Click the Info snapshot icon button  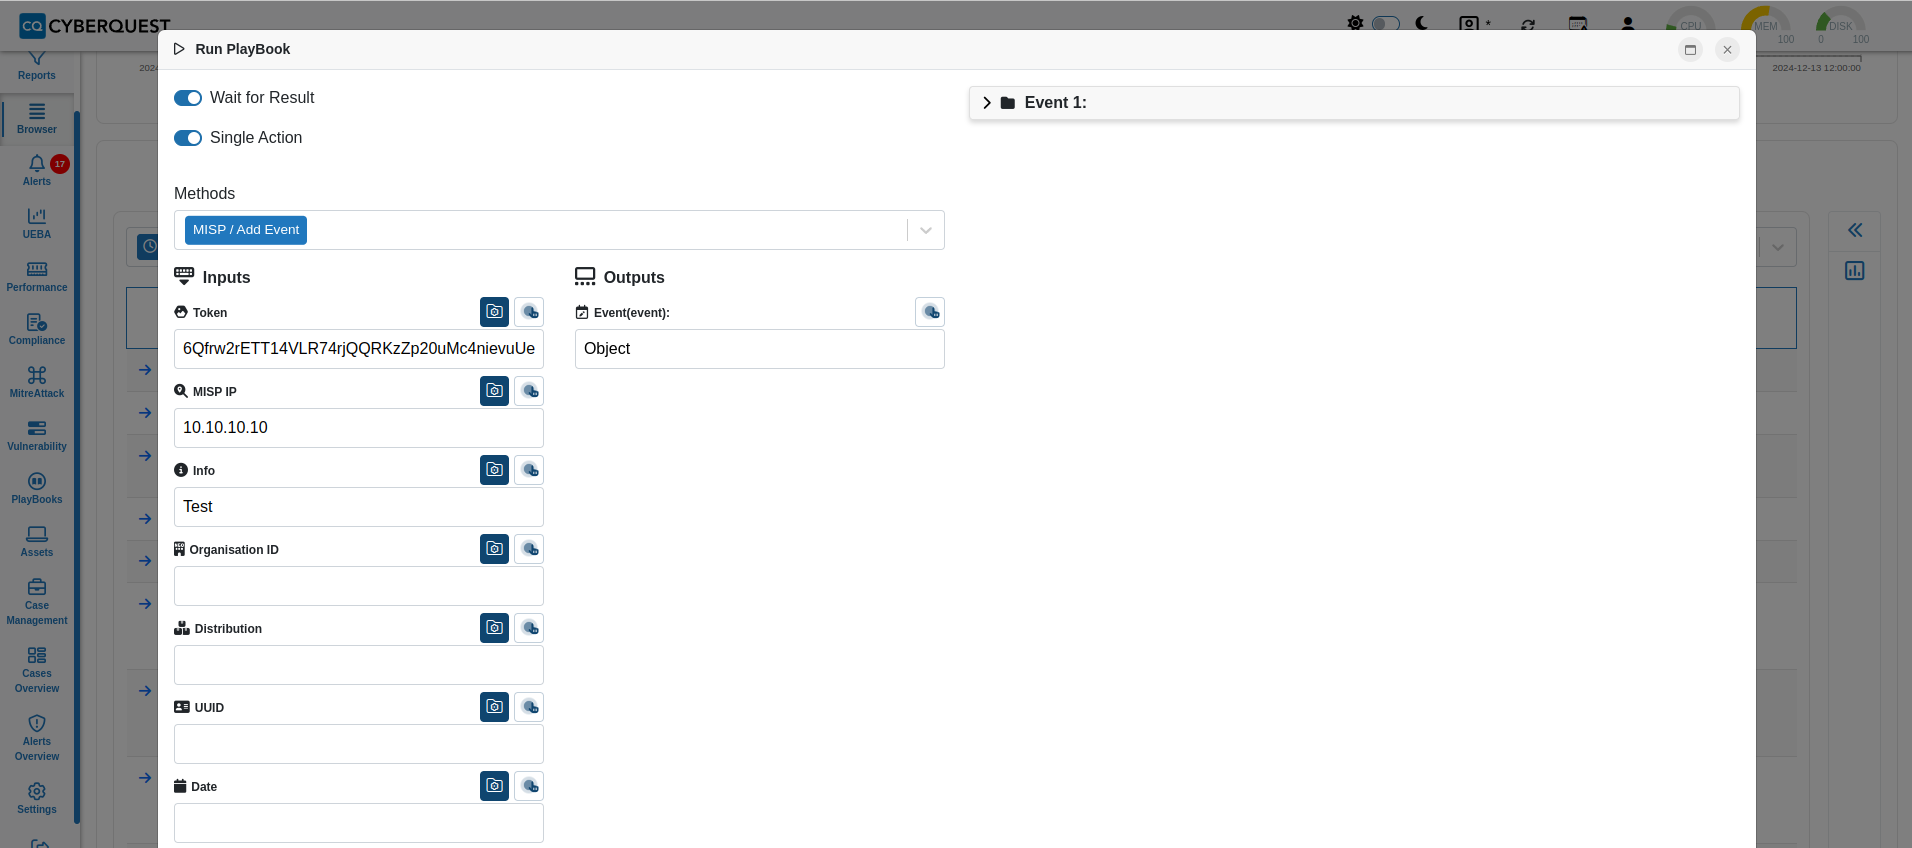[x=494, y=470]
